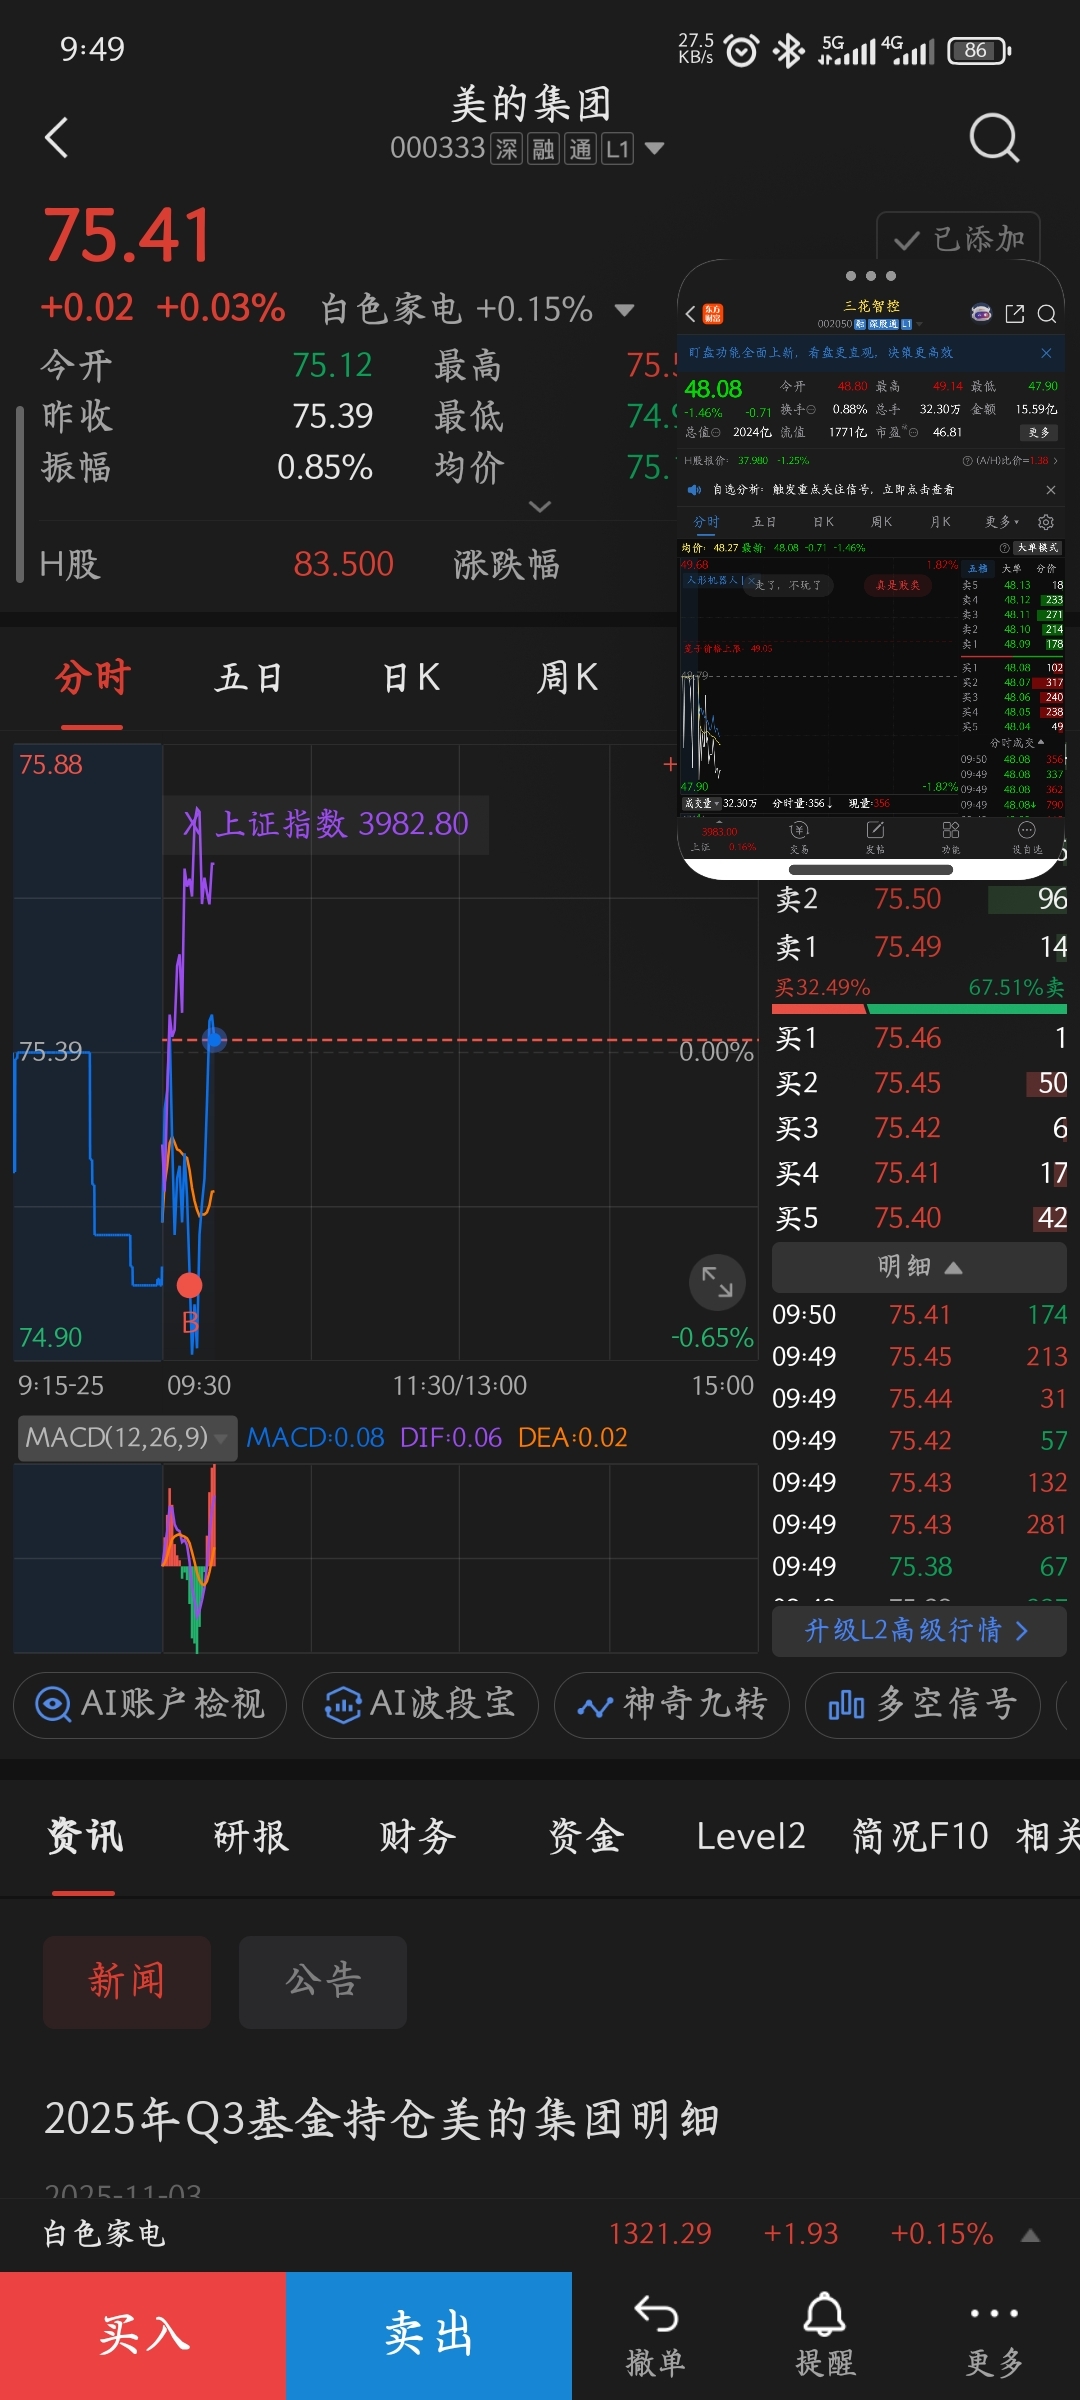This screenshot has height=2400, width=1080.
Task: Open 发帖 post icon in floating window
Action: pos(875,837)
